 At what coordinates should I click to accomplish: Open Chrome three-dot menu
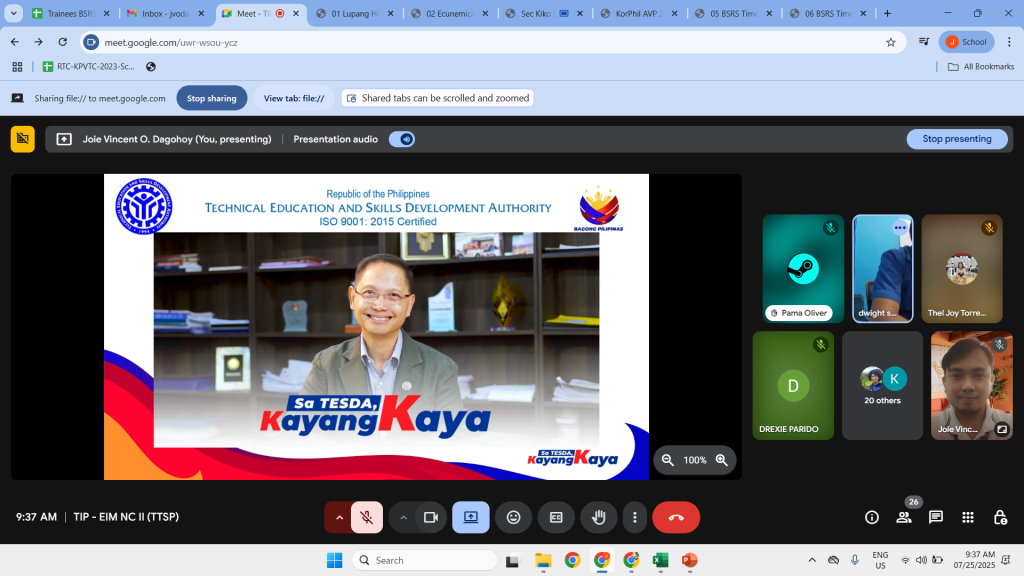point(1009,42)
